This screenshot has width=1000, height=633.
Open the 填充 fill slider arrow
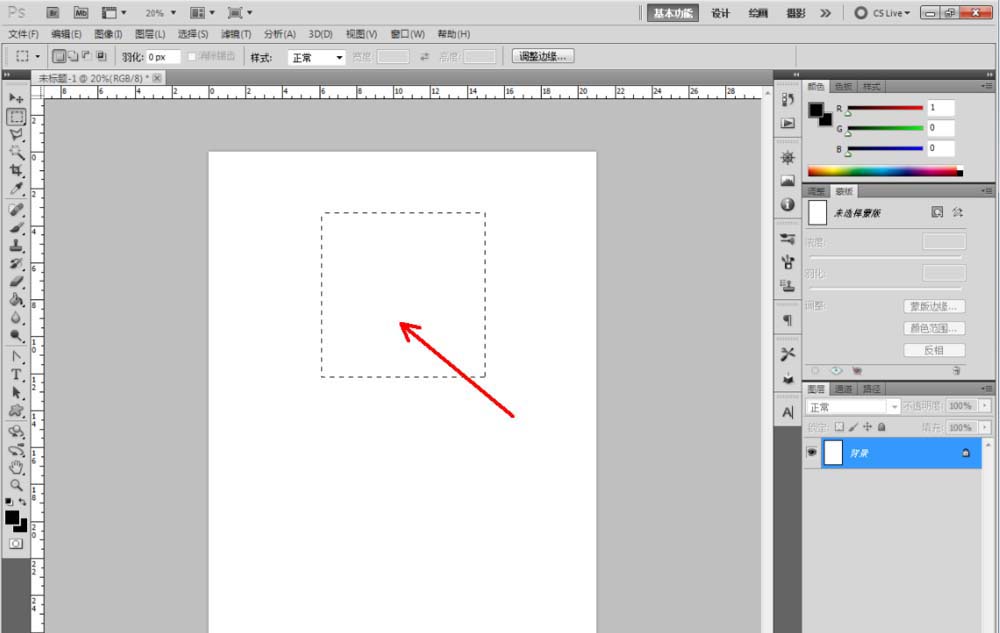point(985,427)
